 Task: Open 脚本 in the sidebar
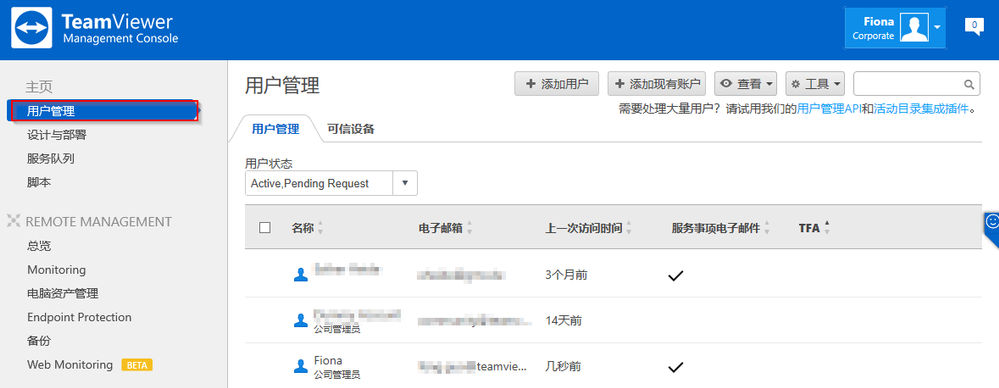pyautogui.click(x=39, y=182)
